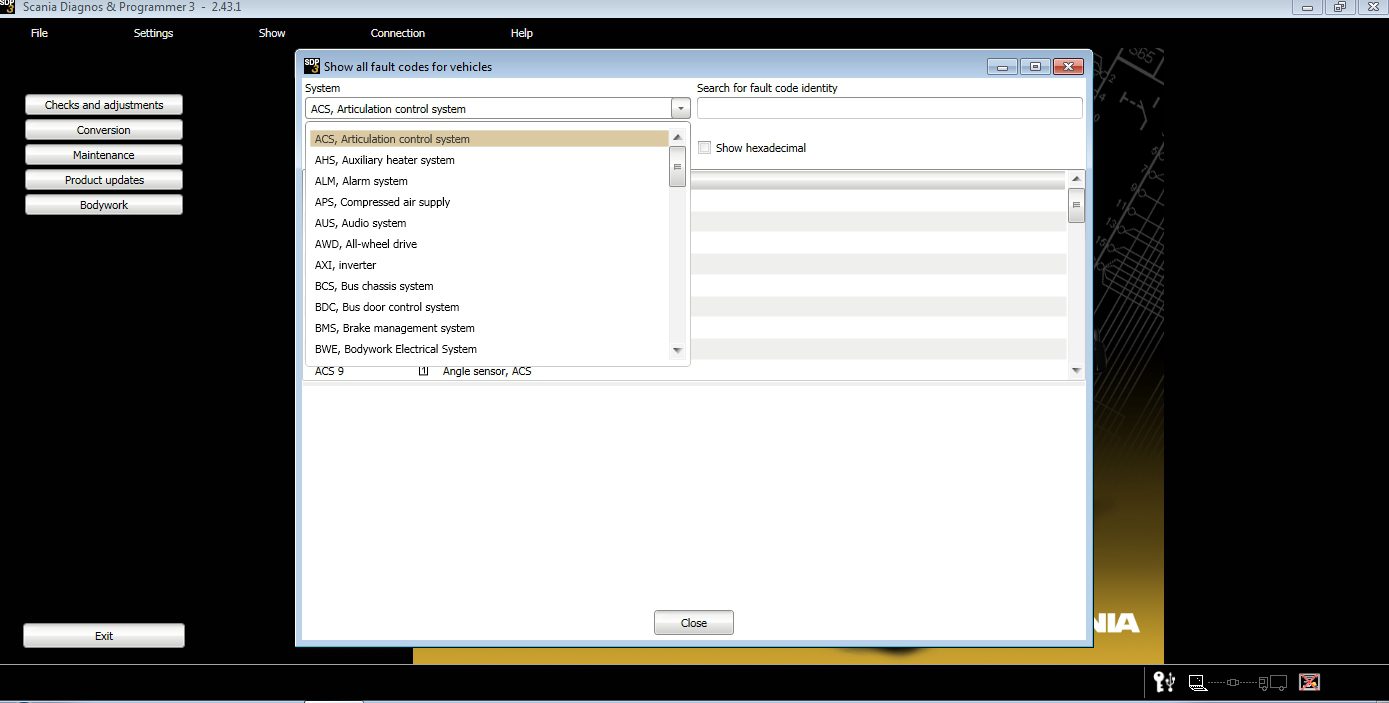Click the info icon in ACS 9 row
The width and height of the screenshot is (1389, 703).
coord(423,371)
